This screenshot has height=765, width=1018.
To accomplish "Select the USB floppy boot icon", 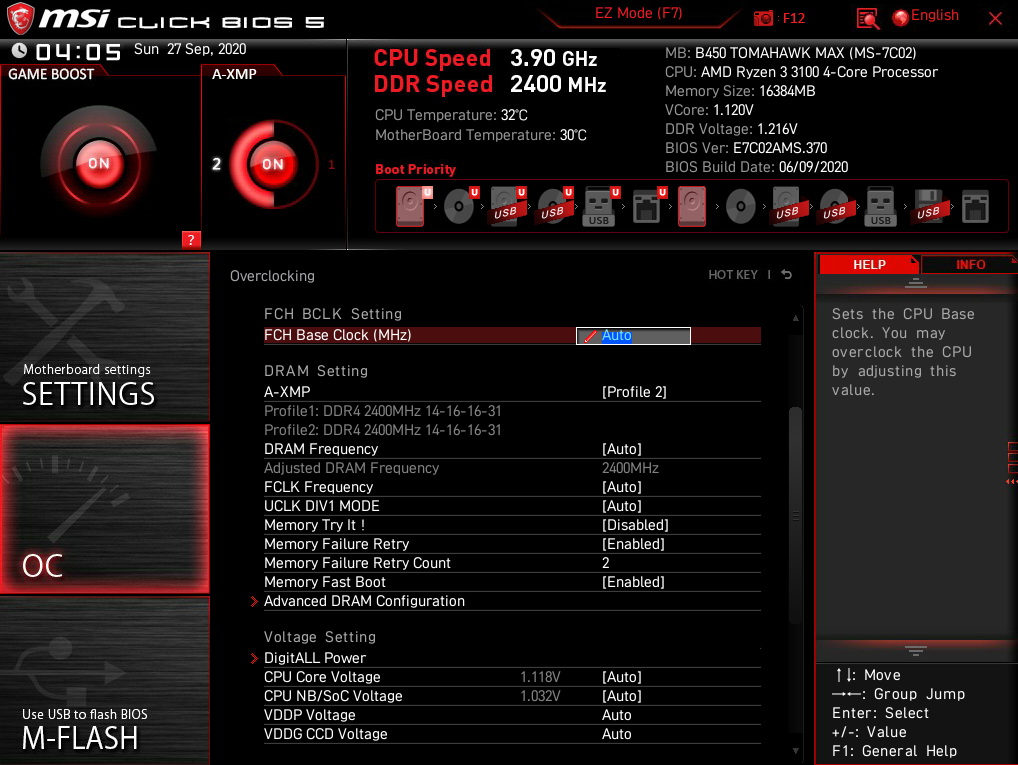I will point(928,207).
